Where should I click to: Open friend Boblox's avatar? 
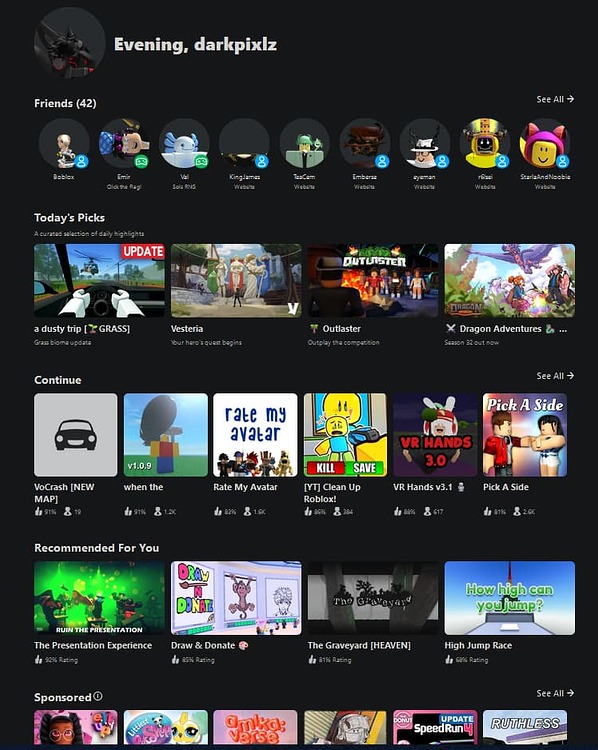pyautogui.click(x=64, y=143)
